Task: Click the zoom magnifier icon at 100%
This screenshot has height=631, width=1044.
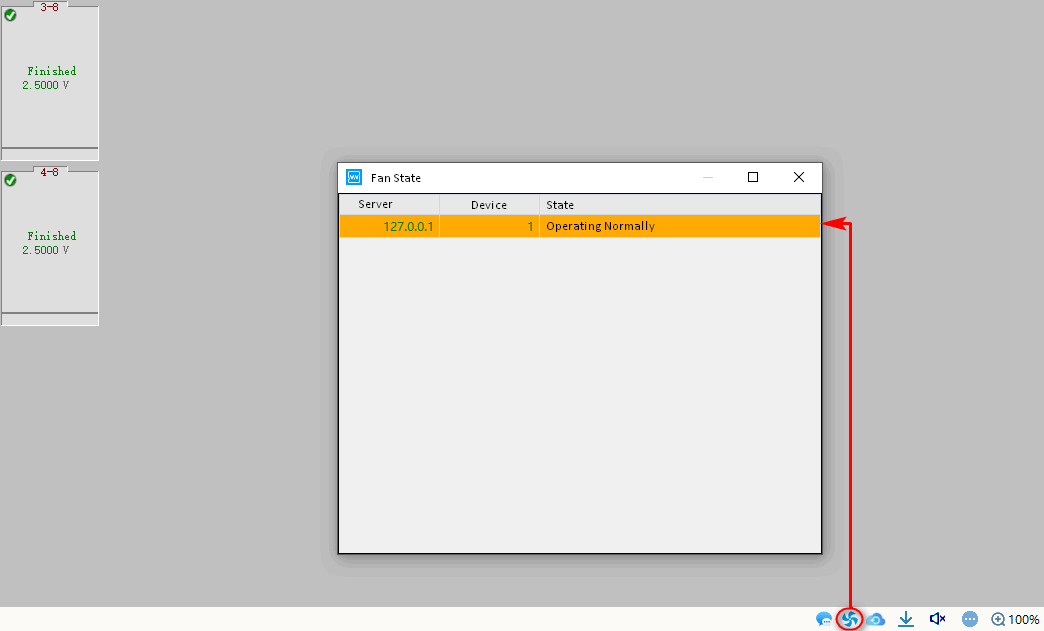Action: coord(998,620)
